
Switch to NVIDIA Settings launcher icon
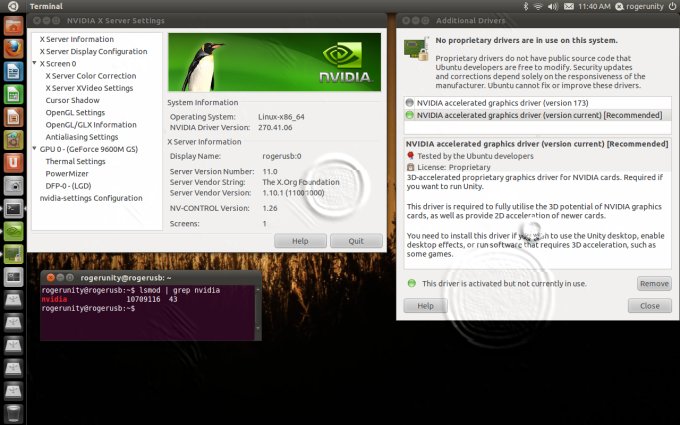13,231
